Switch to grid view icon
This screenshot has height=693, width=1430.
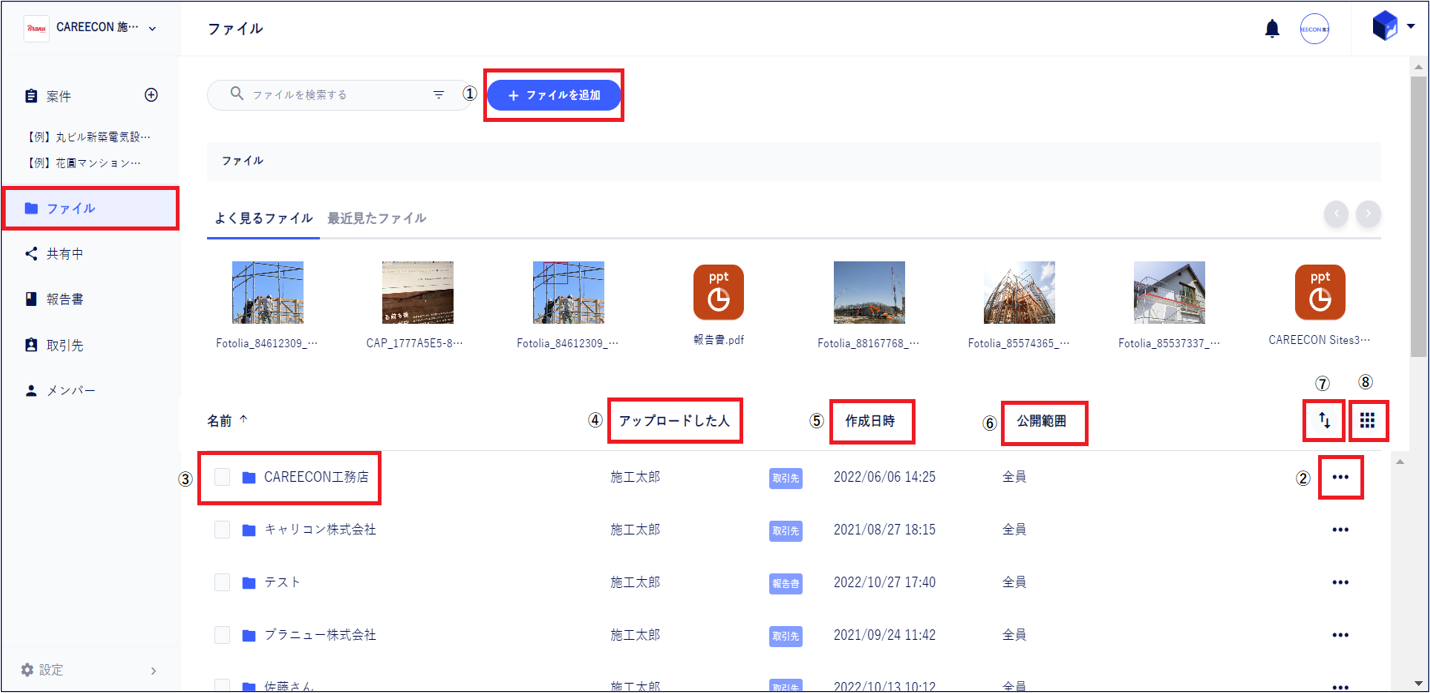click(x=1367, y=421)
